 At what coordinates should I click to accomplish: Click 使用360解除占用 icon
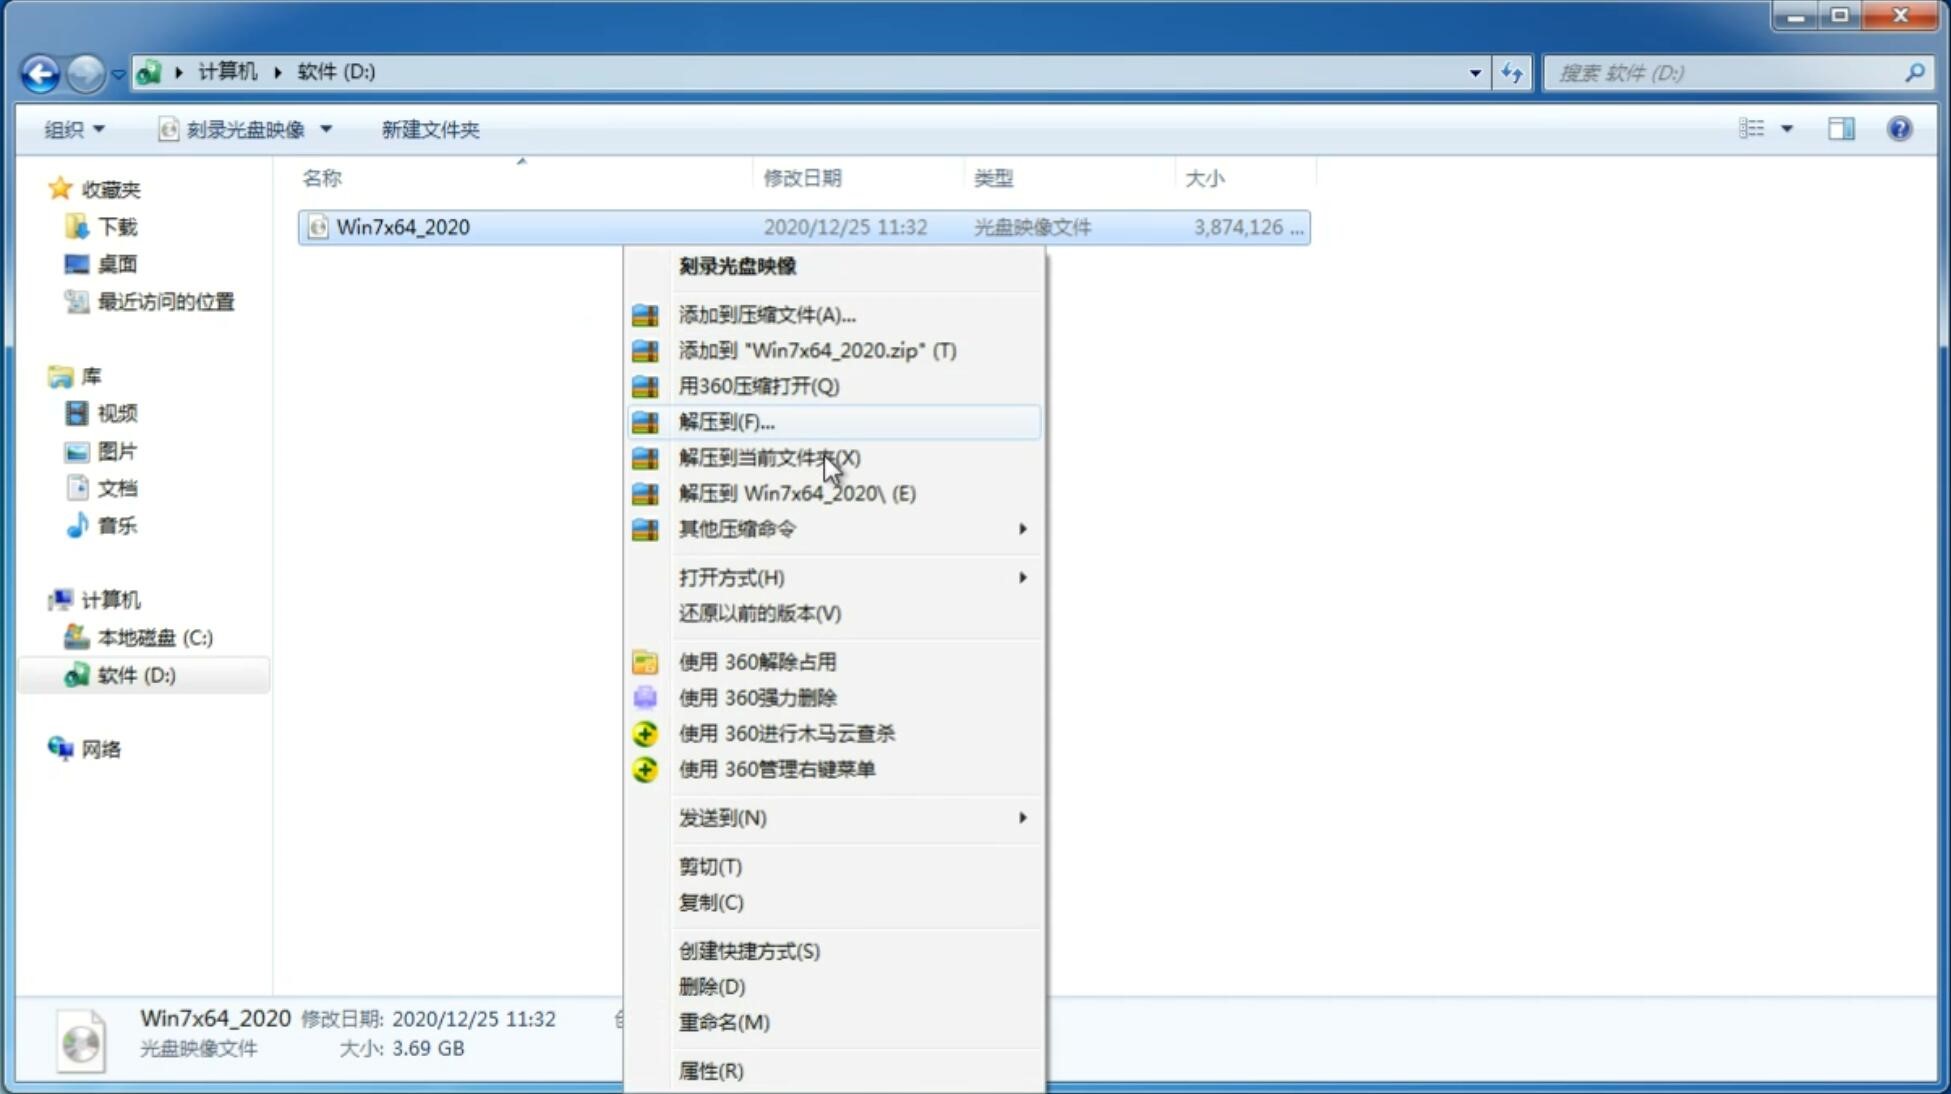point(645,661)
